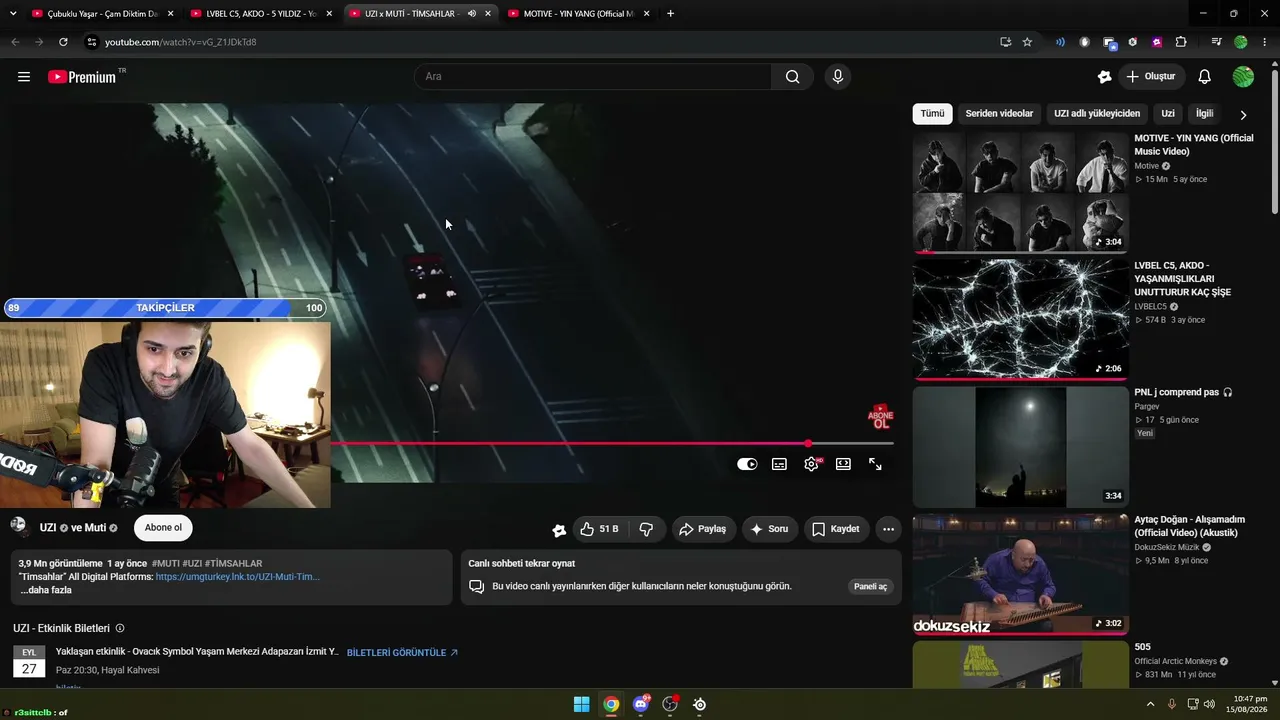Image resolution: width=1280 pixels, height=720 pixels.
Task: Bookmark this page with the star
Action: pos(1027,42)
